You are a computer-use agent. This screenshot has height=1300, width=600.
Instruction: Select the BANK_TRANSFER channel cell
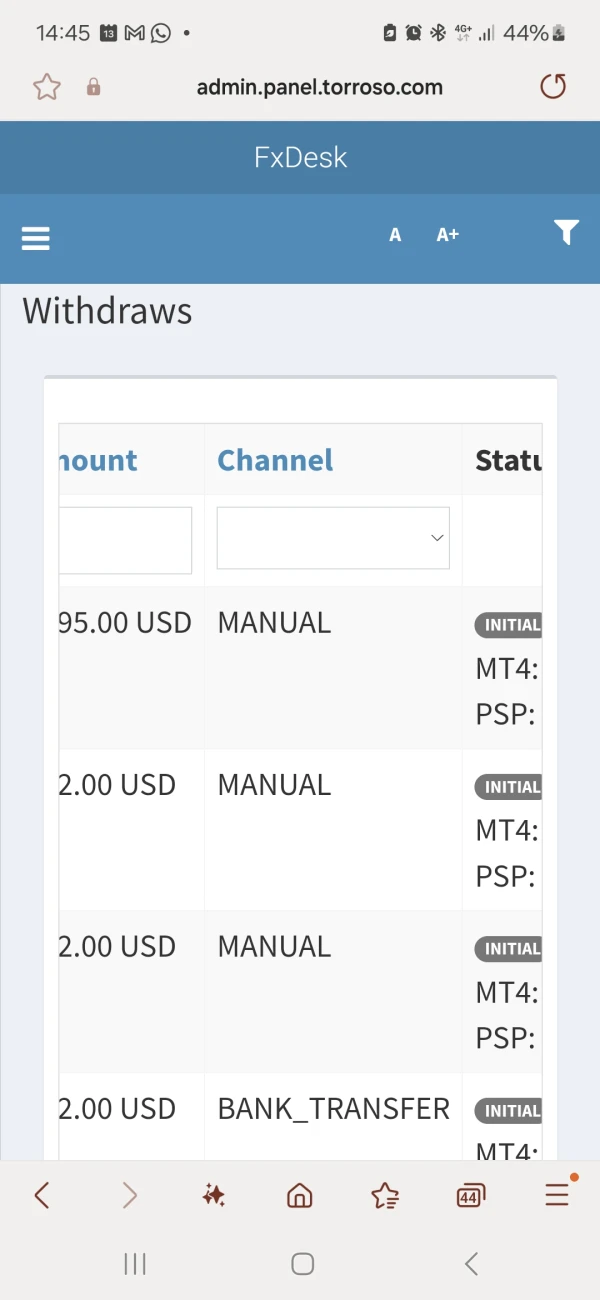click(333, 1109)
